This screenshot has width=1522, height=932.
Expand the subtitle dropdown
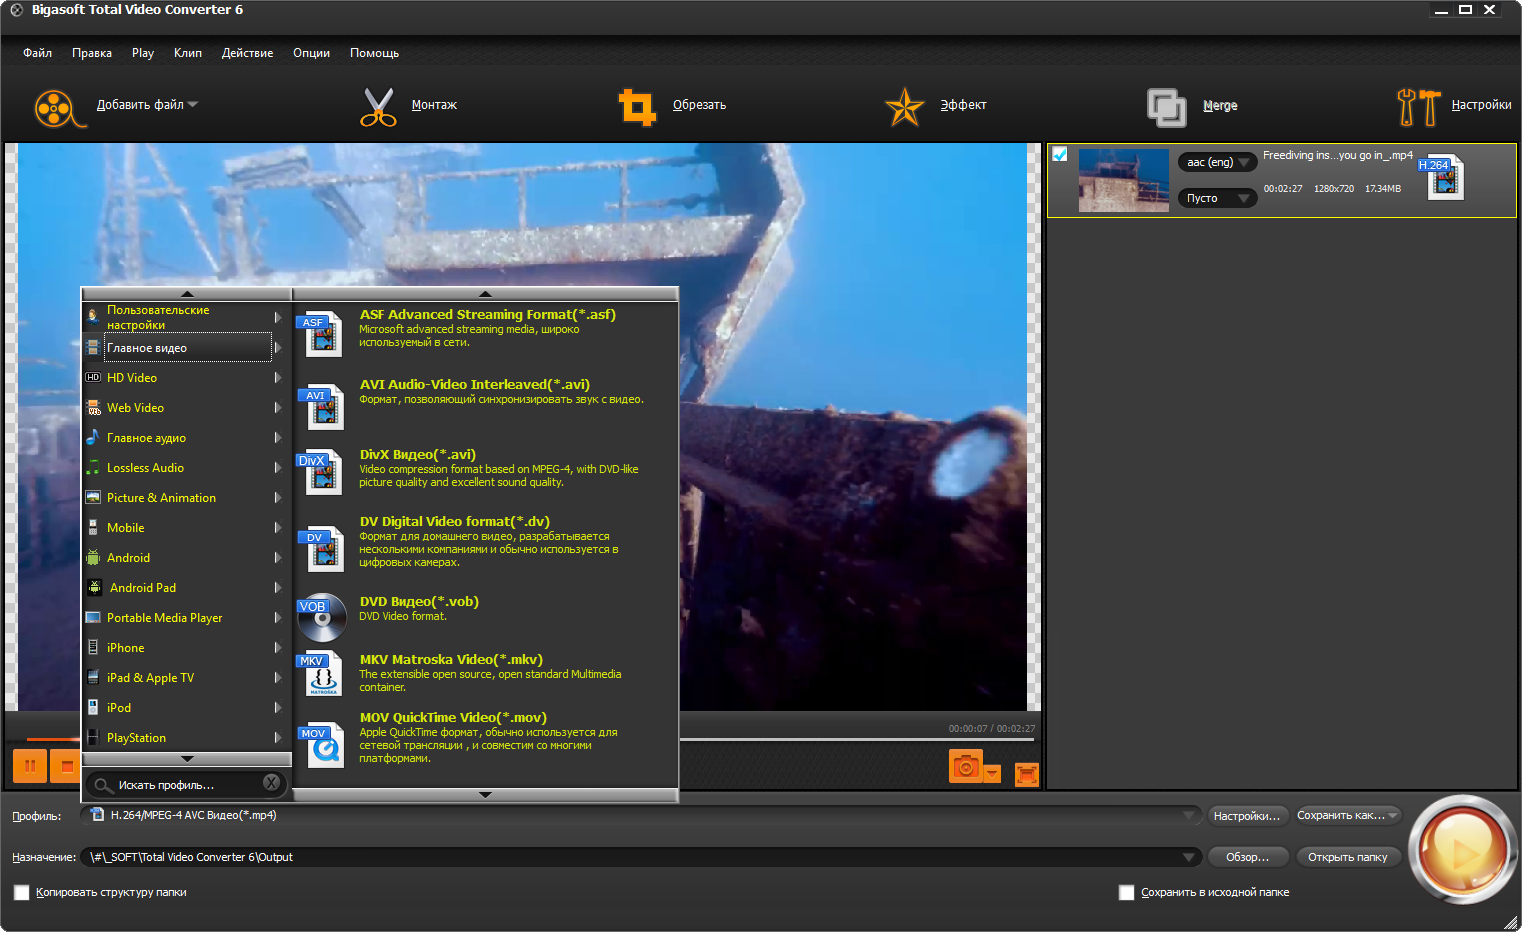tap(1217, 198)
